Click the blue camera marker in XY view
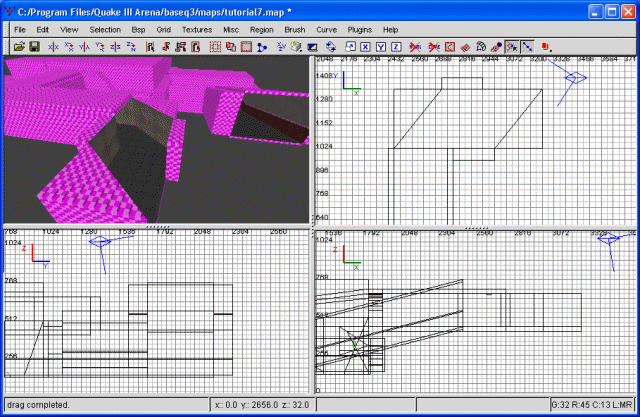The image size is (640, 417). click(x=576, y=78)
